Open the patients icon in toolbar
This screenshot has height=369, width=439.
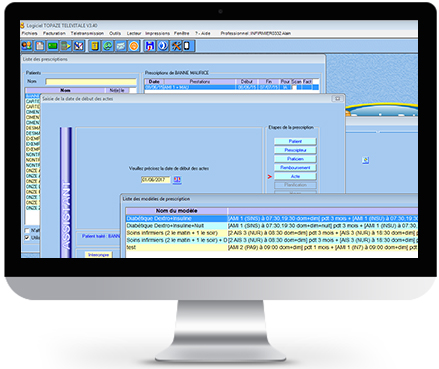[27, 46]
